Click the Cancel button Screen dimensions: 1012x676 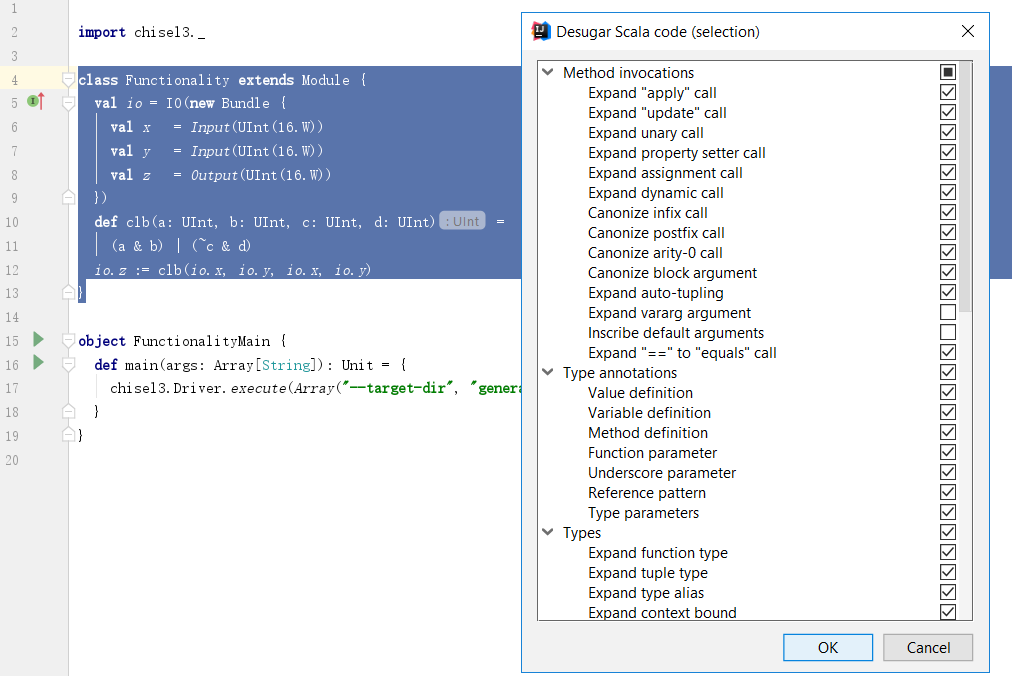(927, 647)
